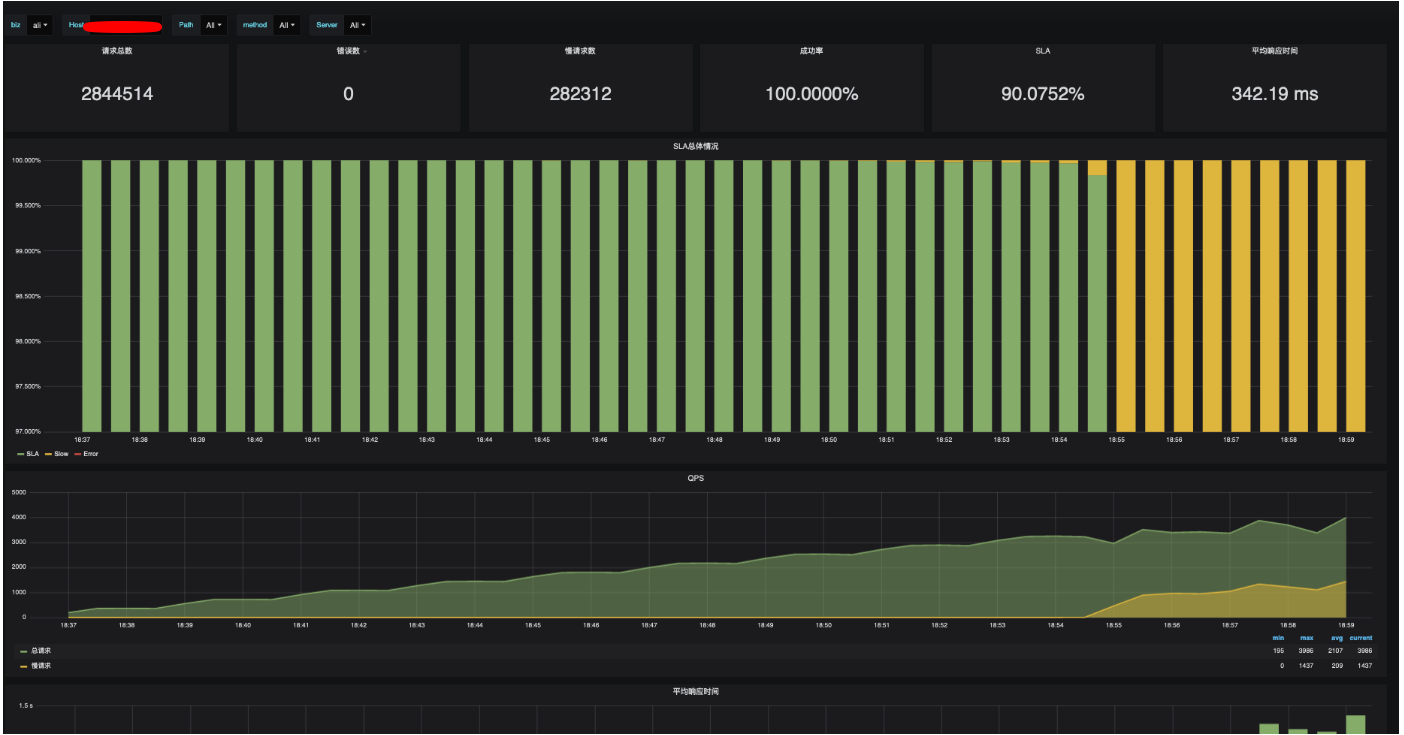Viewport: 1404px width, 735px height.
Task: Open the lower 平均响应时间 chart title menu
Action: pos(695,691)
